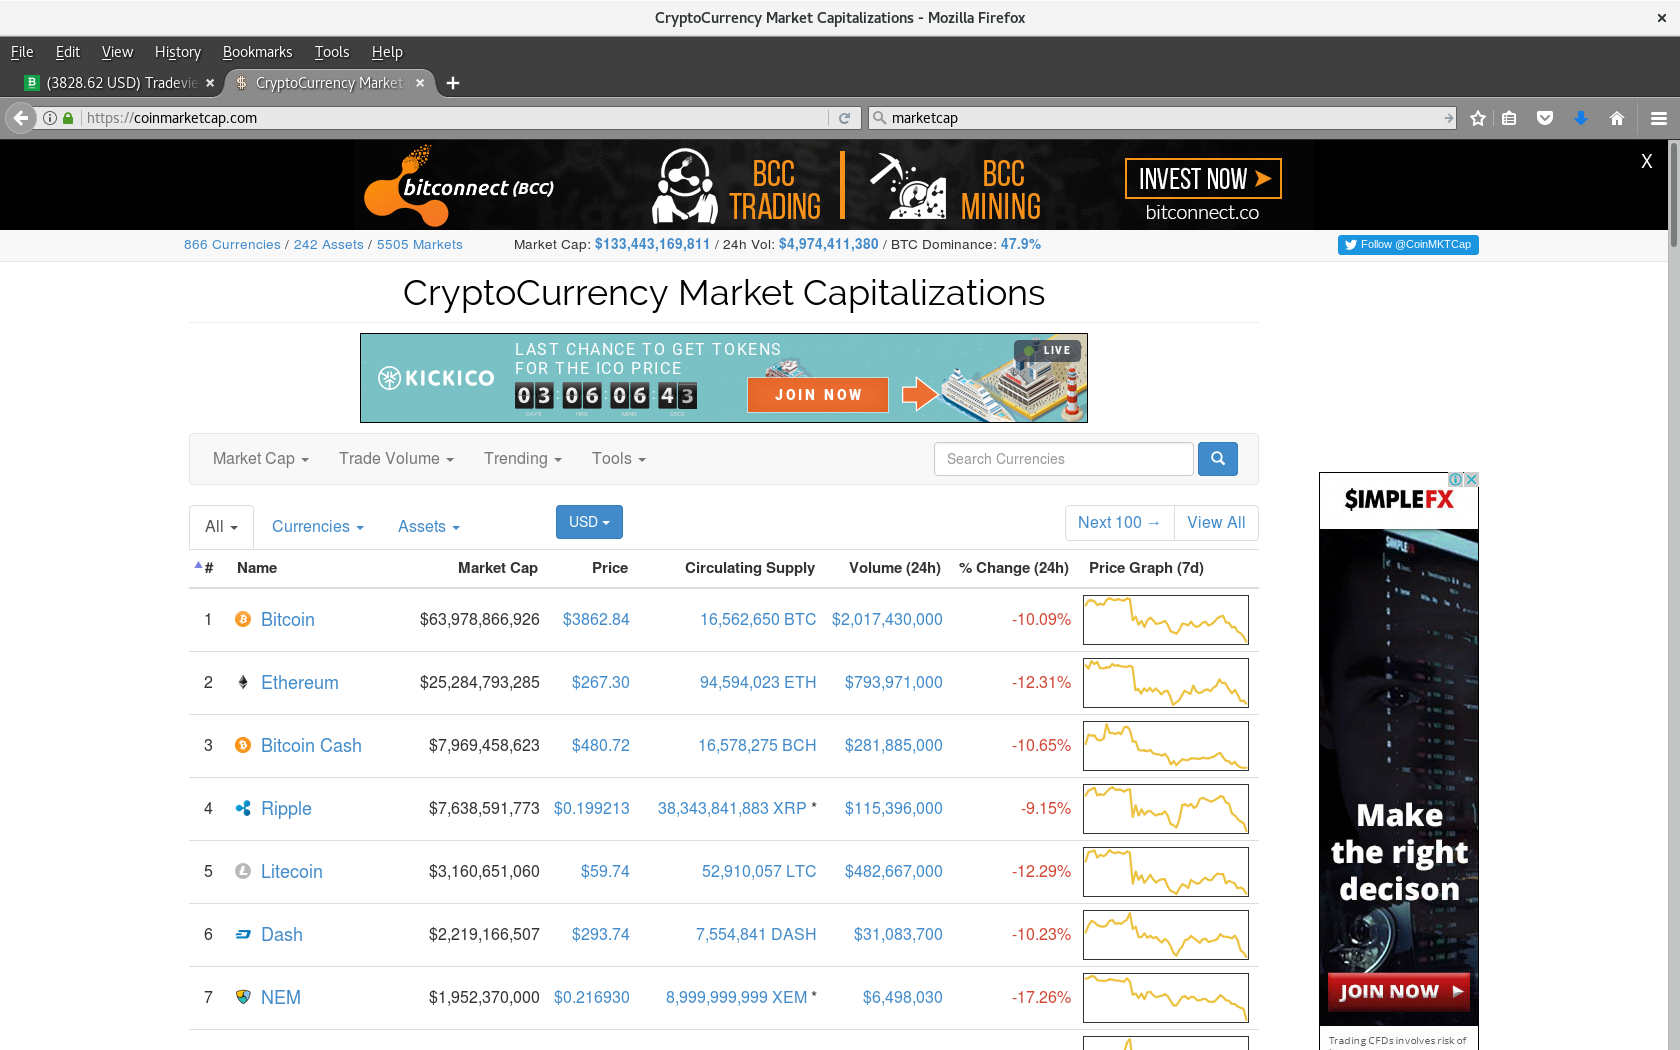Click INVEST NOW on bitconnect banner
This screenshot has height=1050, width=1680.
pos(1203,179)
